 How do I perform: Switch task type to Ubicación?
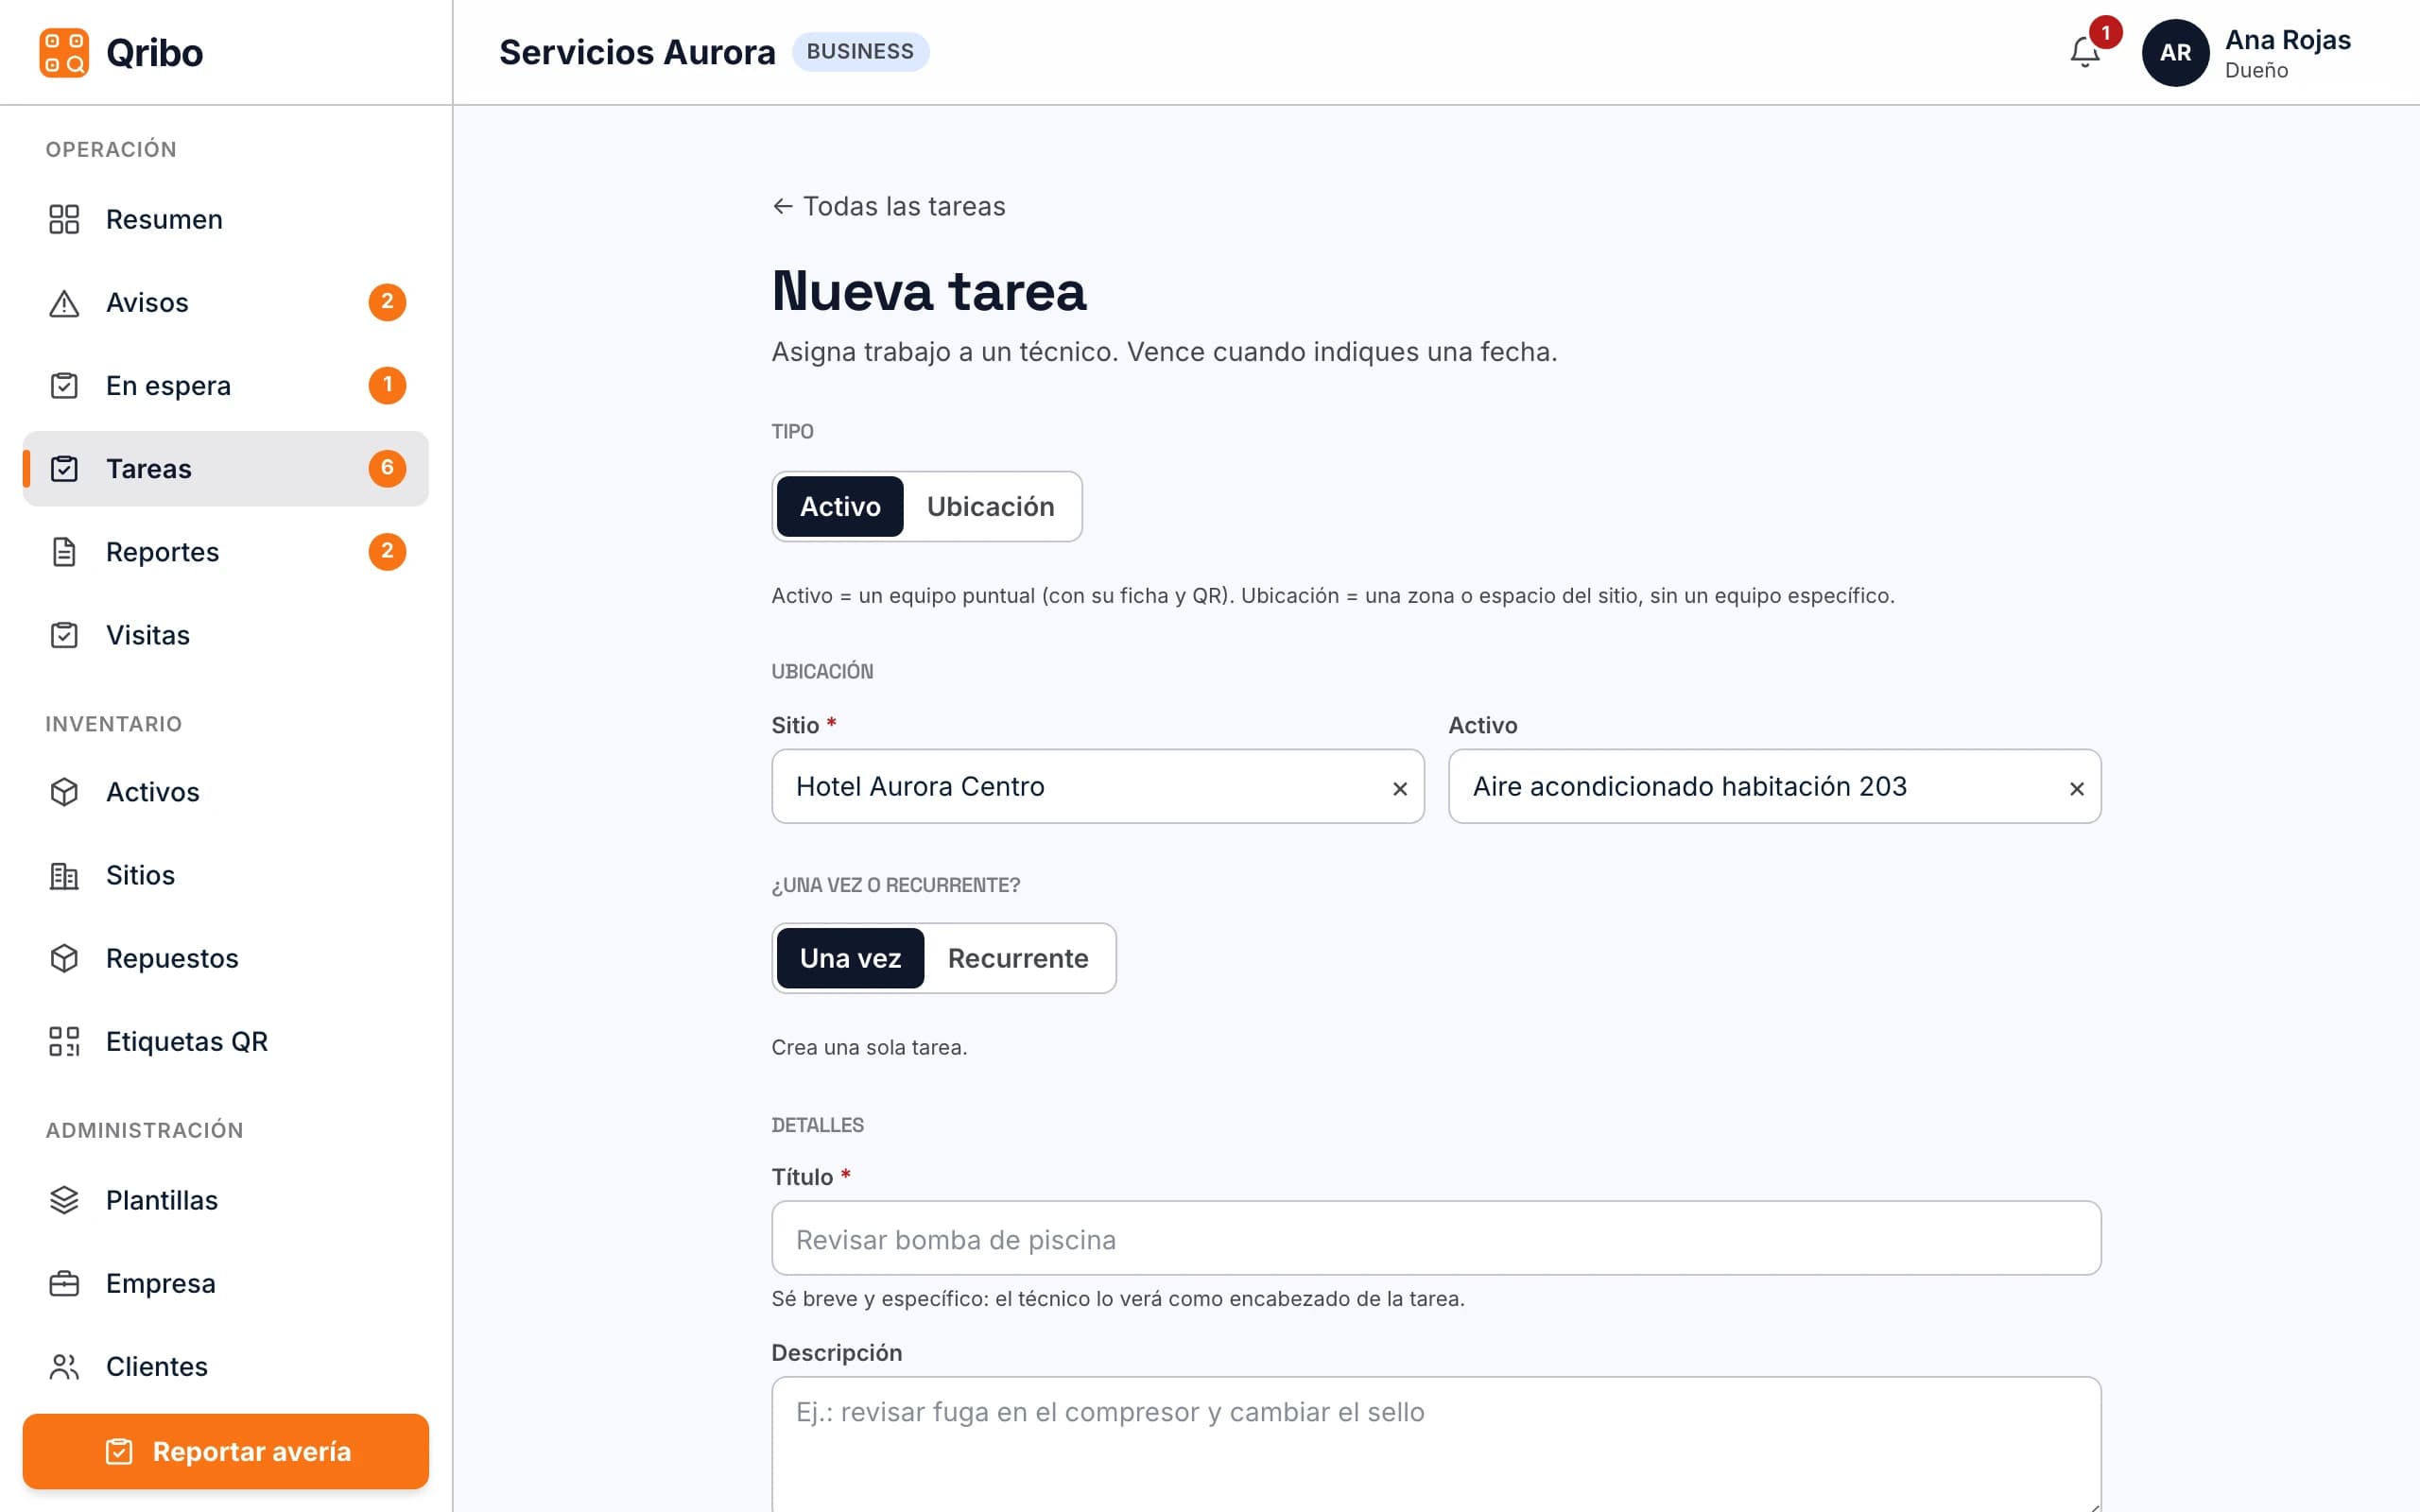coord(990,506)
